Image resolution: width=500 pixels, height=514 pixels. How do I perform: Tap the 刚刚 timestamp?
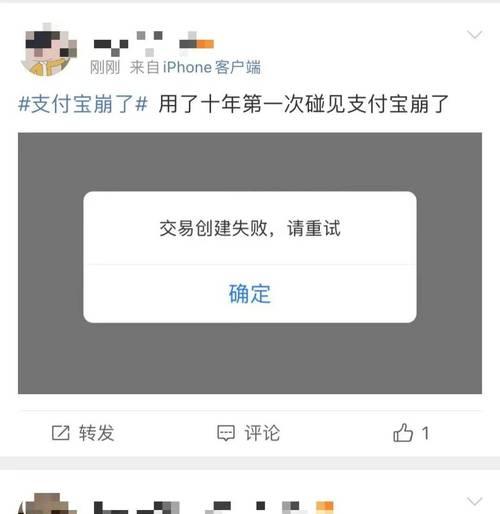point(105,67)
